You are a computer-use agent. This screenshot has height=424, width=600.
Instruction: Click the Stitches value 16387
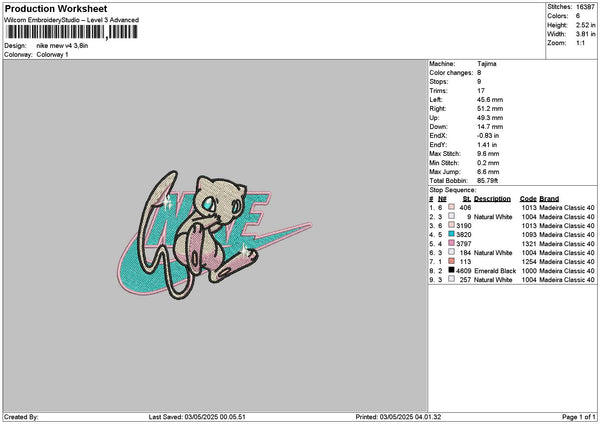[x=585, y=7]
